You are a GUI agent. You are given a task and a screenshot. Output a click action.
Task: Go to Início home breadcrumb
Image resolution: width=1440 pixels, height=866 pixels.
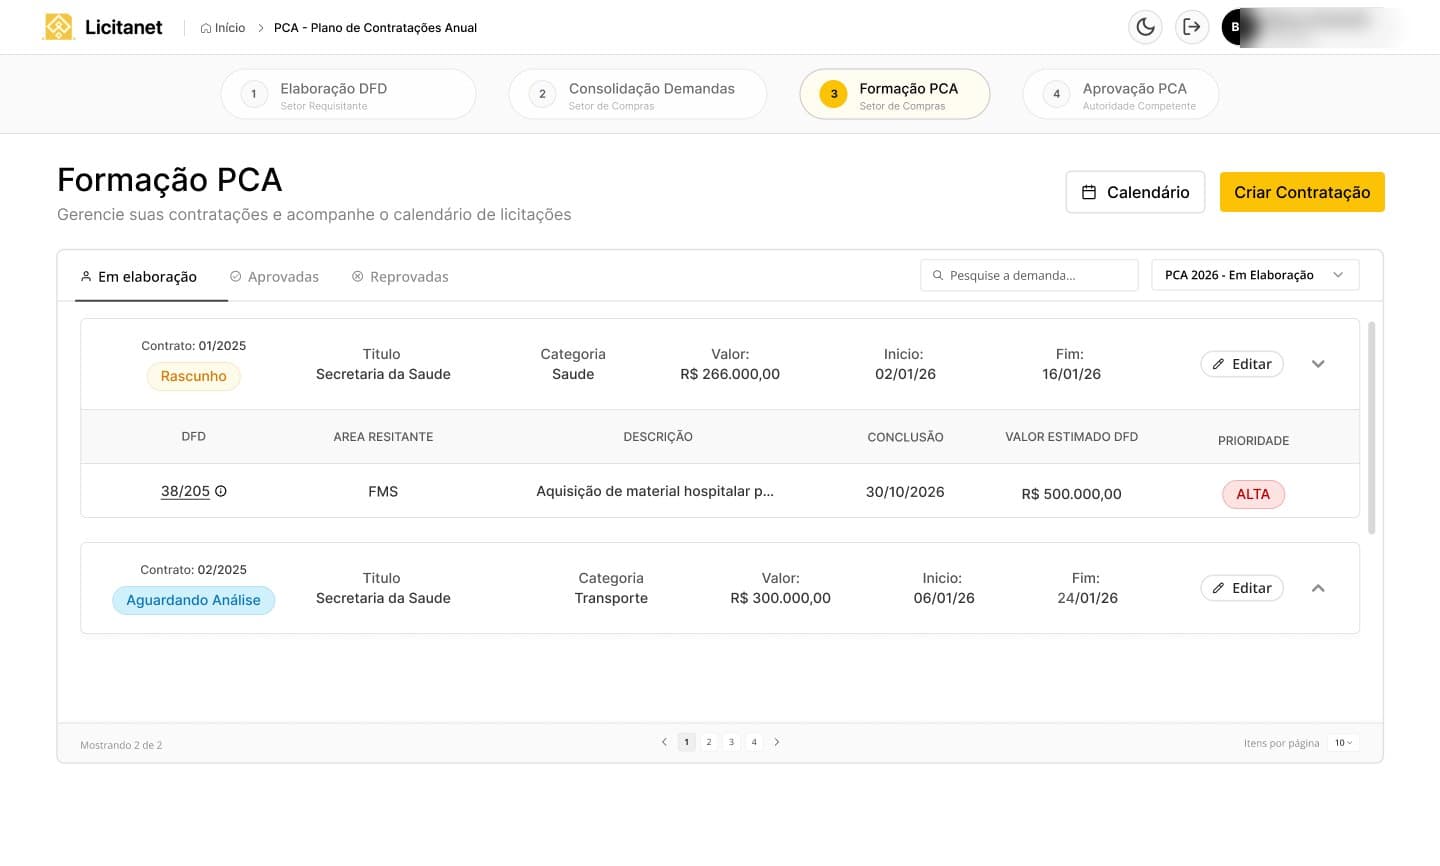(x=223, y=28)
